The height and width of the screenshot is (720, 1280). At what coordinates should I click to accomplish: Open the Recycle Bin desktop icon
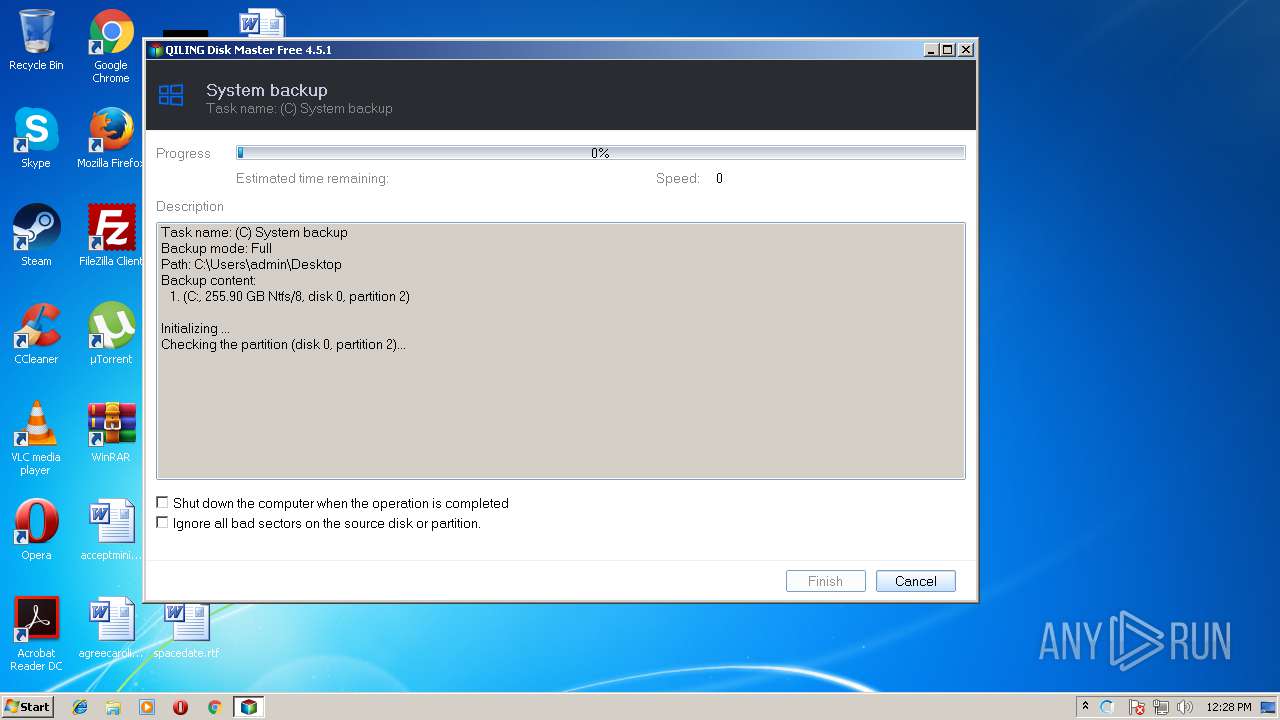(36, 41)
